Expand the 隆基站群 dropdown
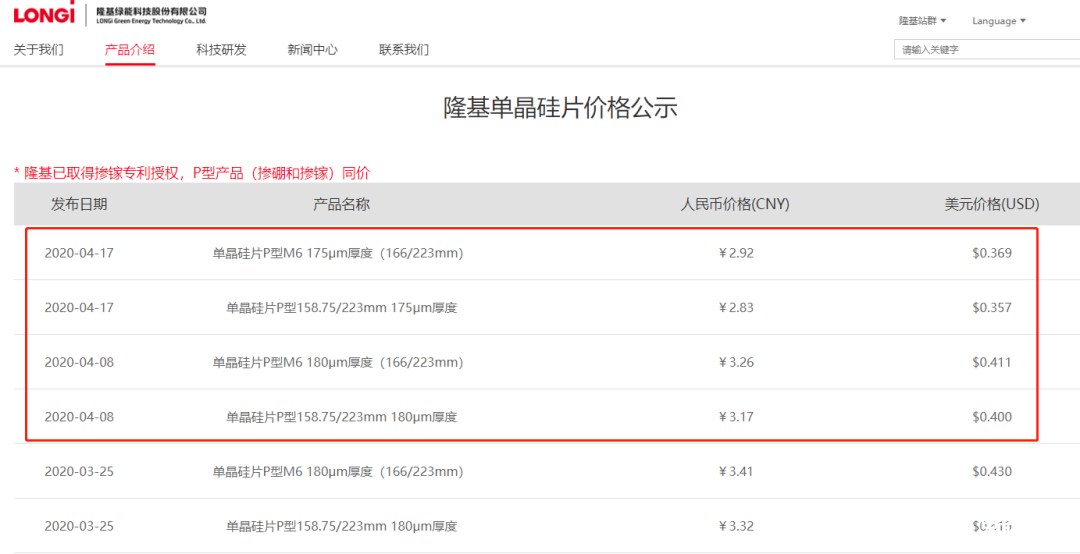 coord(922,21)
